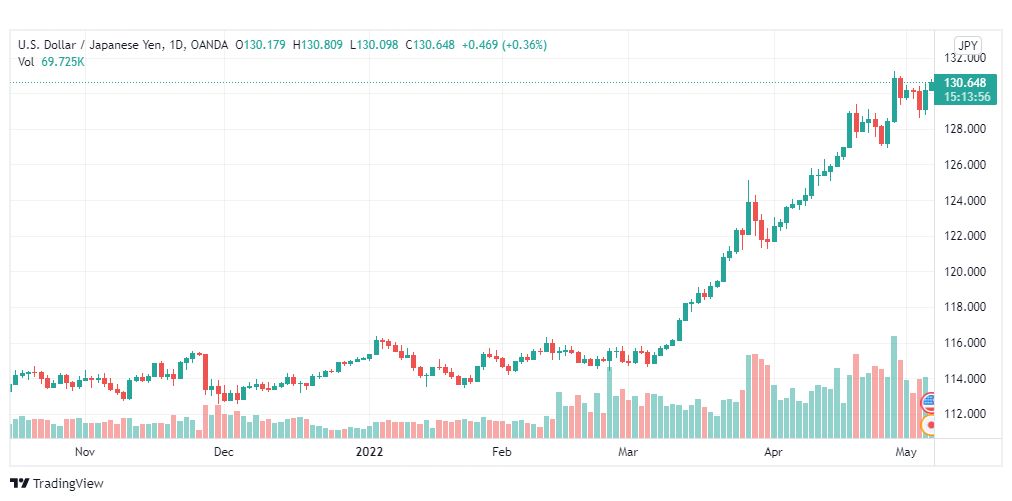Click the +0.469 (+0.36%) change value
Screen dimensions: 1012x501
[x=504, y=45]
